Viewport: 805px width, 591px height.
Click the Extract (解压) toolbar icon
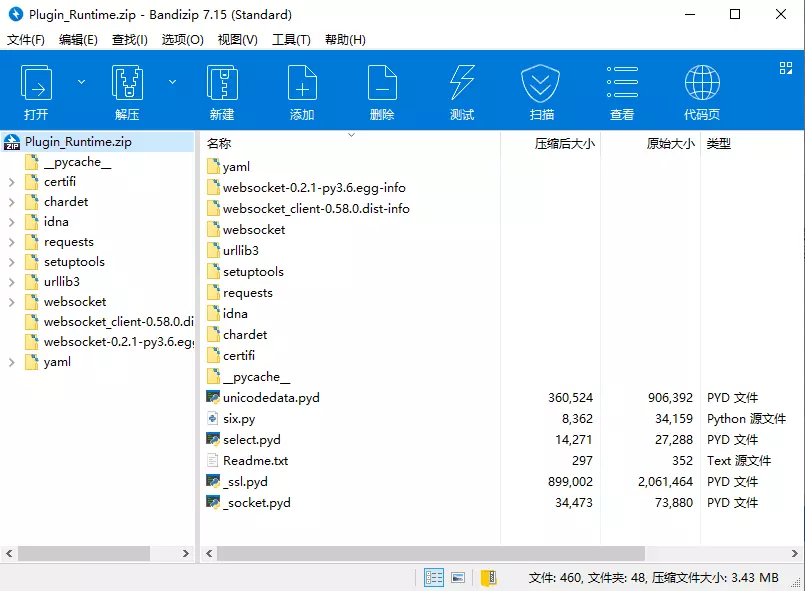pyautogui.click(x=127, y=92)
